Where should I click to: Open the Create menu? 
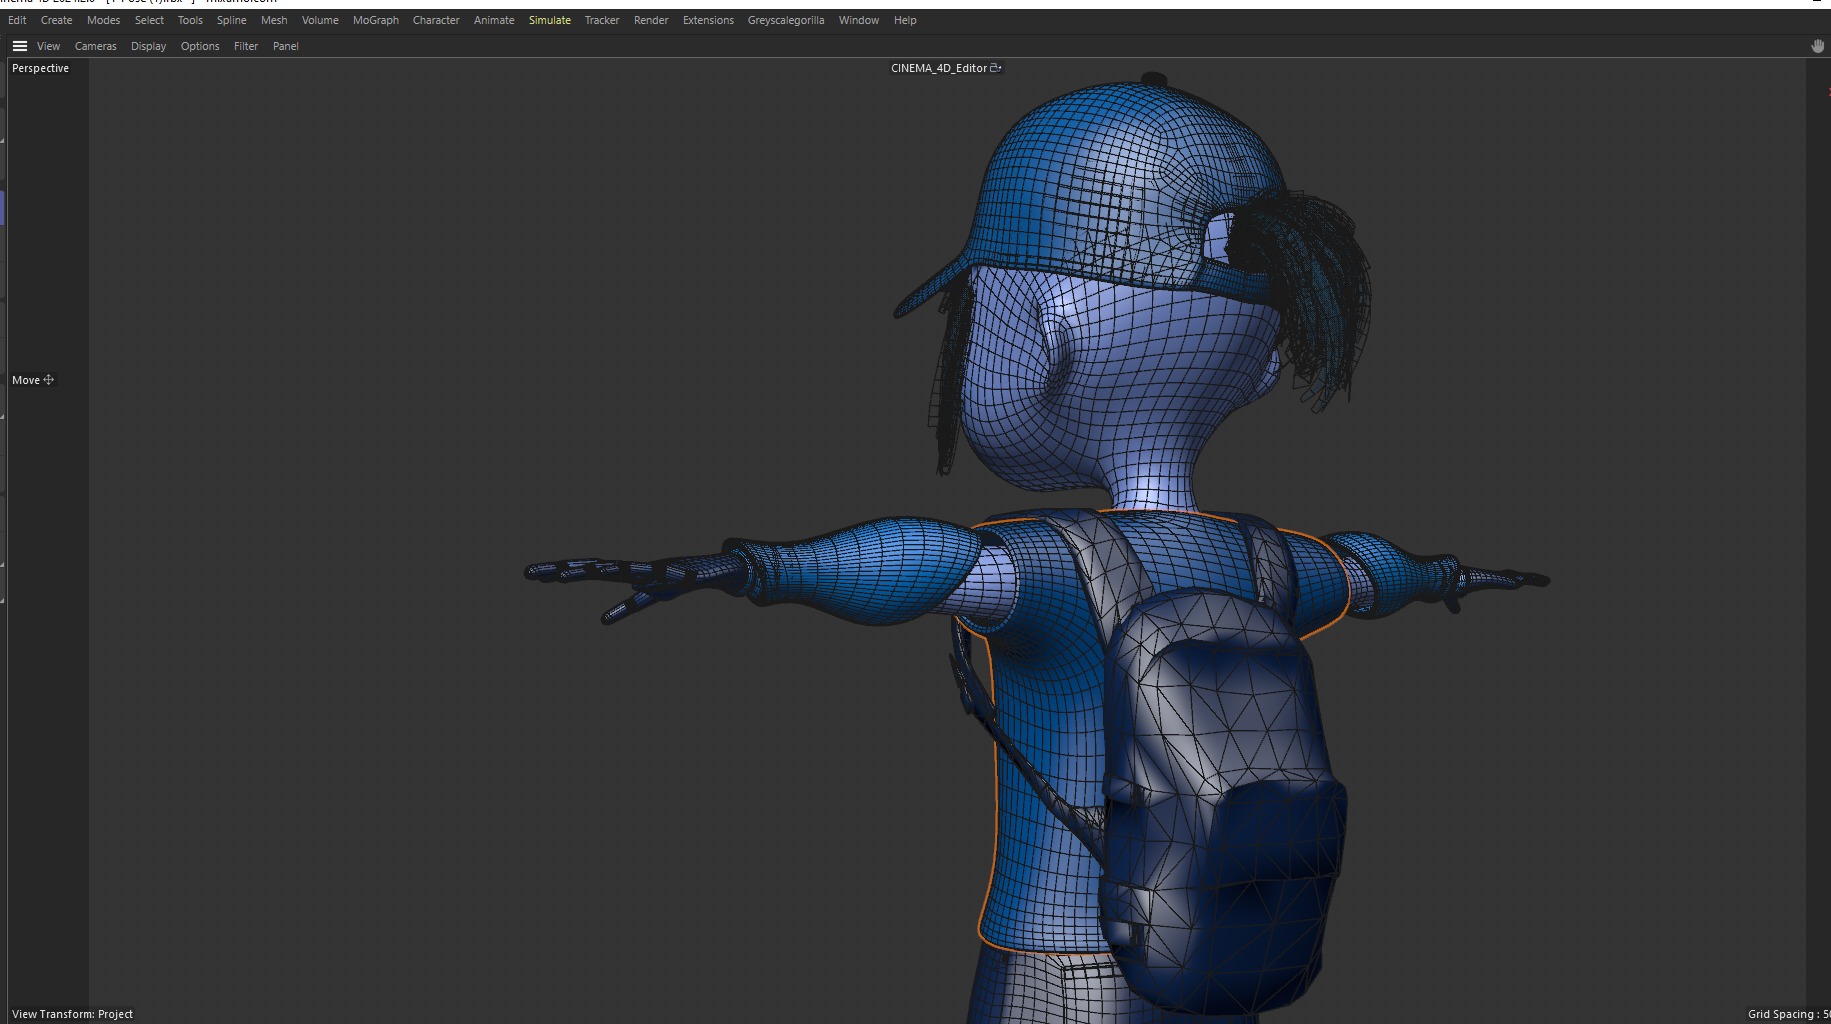(56, 20)
